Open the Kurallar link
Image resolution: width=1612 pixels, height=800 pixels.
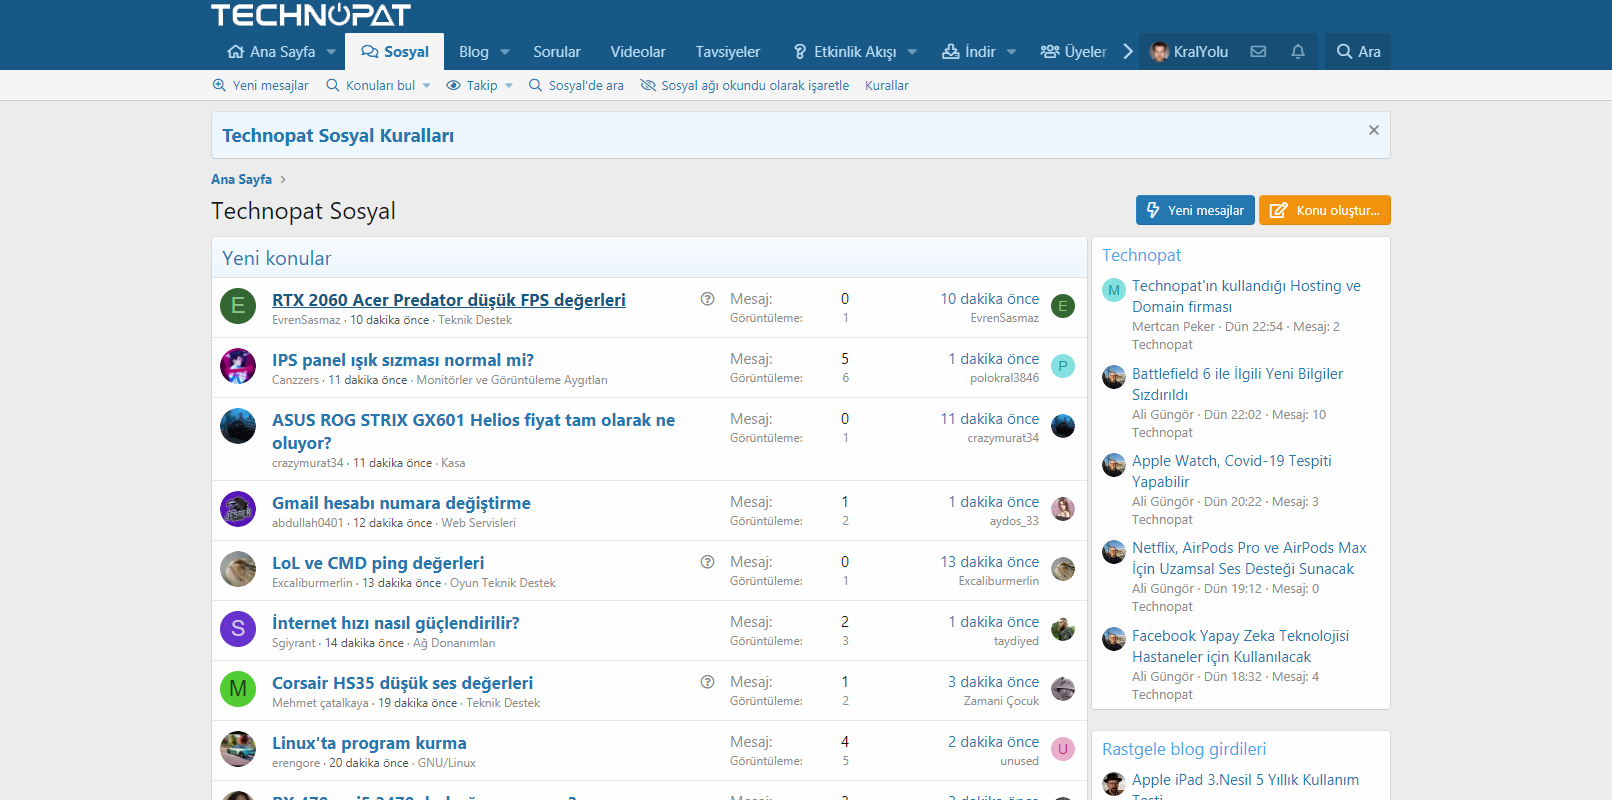coord(887,86)
